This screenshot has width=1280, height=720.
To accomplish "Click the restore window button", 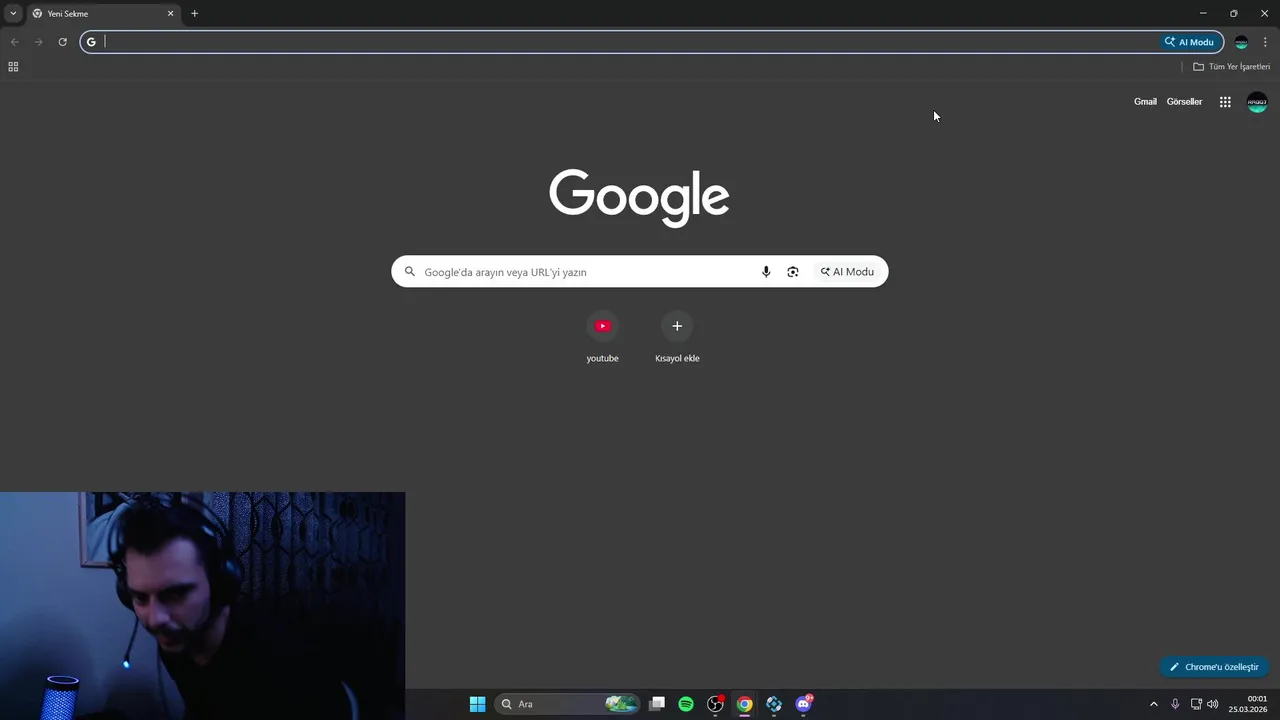I will click(x=1233, y=13).
